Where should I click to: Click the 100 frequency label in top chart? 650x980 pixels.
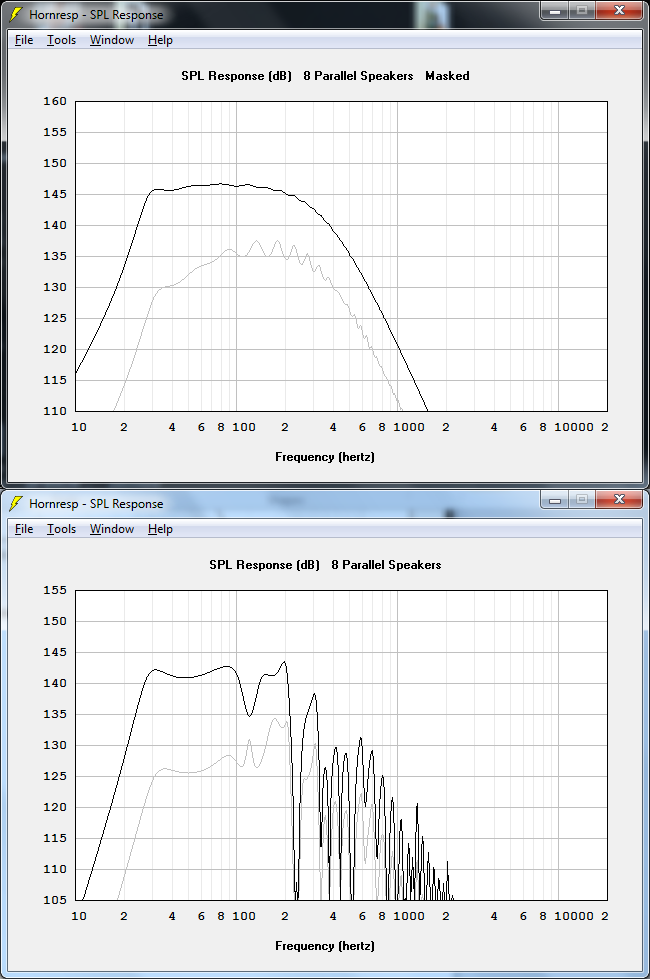tap(244, 427)
